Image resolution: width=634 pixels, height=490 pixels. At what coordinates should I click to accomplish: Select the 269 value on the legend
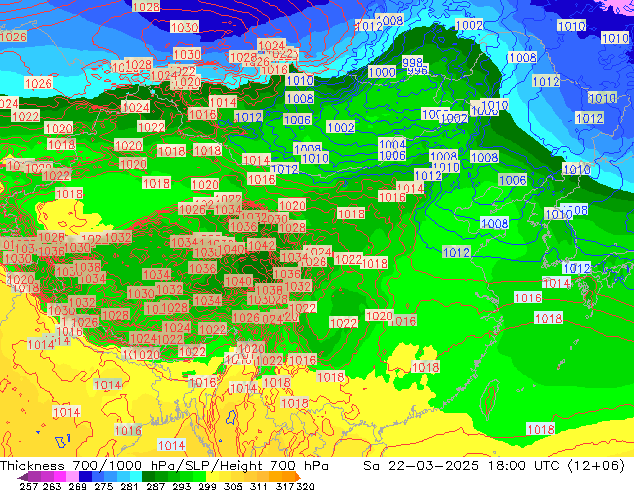tap(77, 486)
